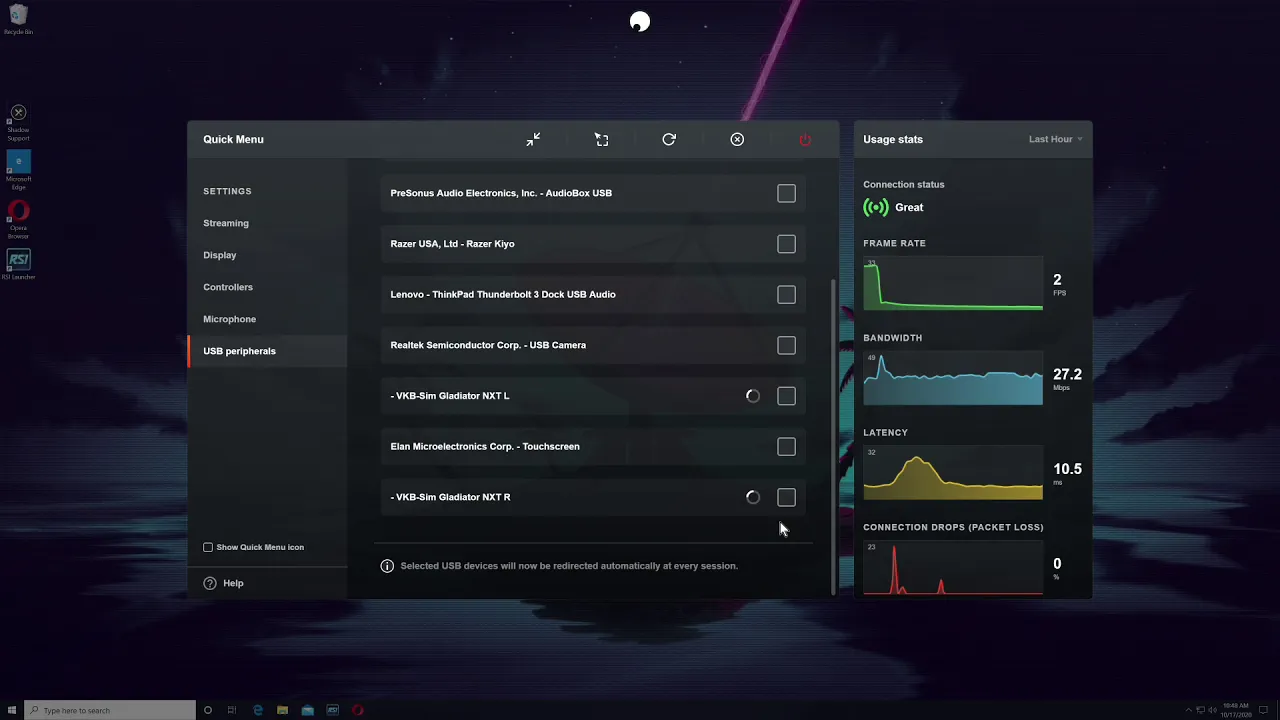1280x720 pixels.
Task: Open Opera from the taskbar
Action: pyautogui.click(x=358, y=710)
